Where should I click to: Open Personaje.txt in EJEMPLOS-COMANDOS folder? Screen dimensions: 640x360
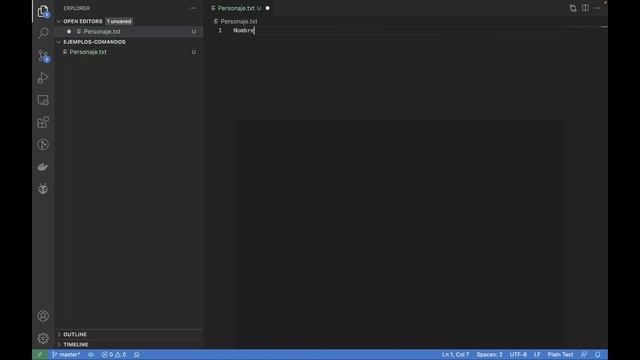[x=129, y=52]
